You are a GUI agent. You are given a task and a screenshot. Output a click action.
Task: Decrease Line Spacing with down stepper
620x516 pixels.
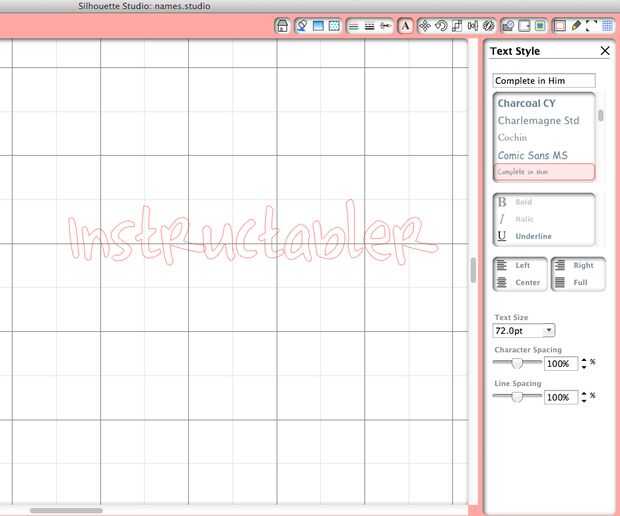(x=584, y=400)
